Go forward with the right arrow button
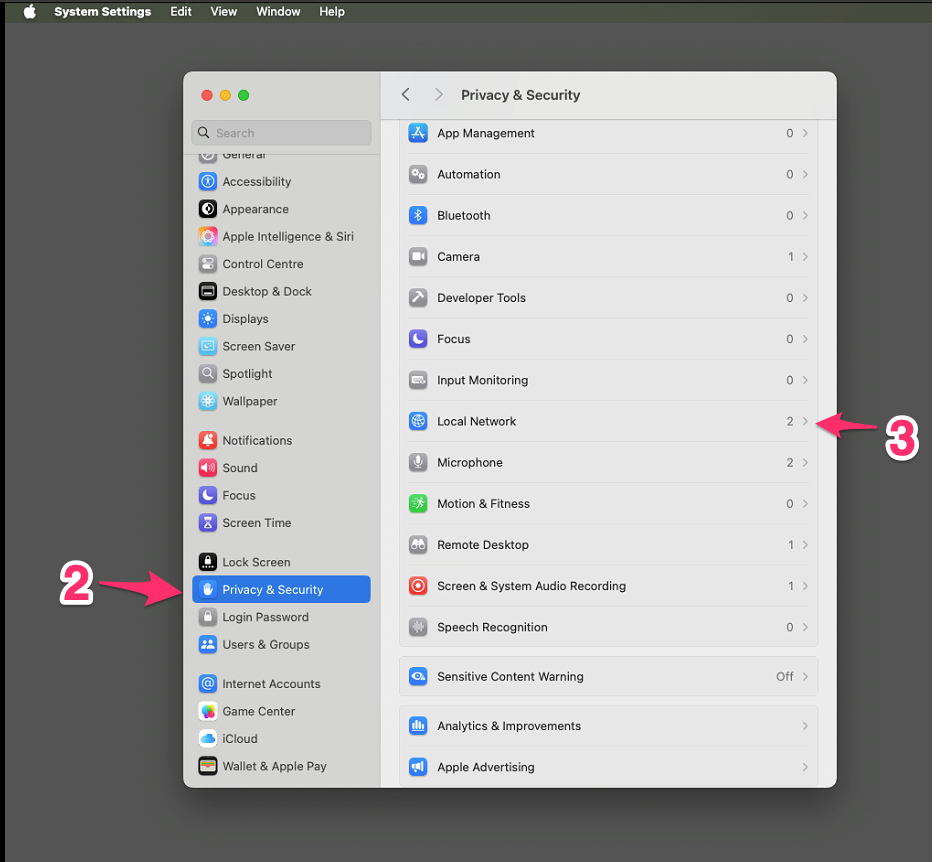The image size is (937, 862). point(439,94)
